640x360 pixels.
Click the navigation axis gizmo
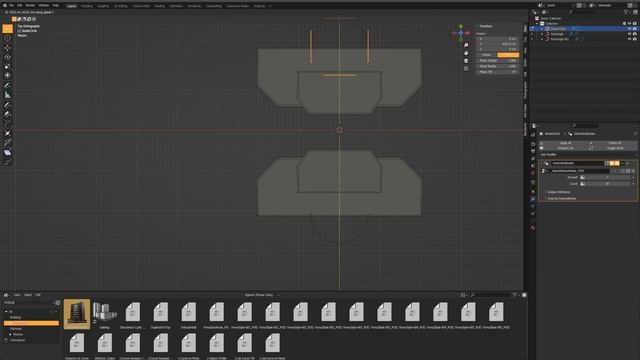click(461, 33)
